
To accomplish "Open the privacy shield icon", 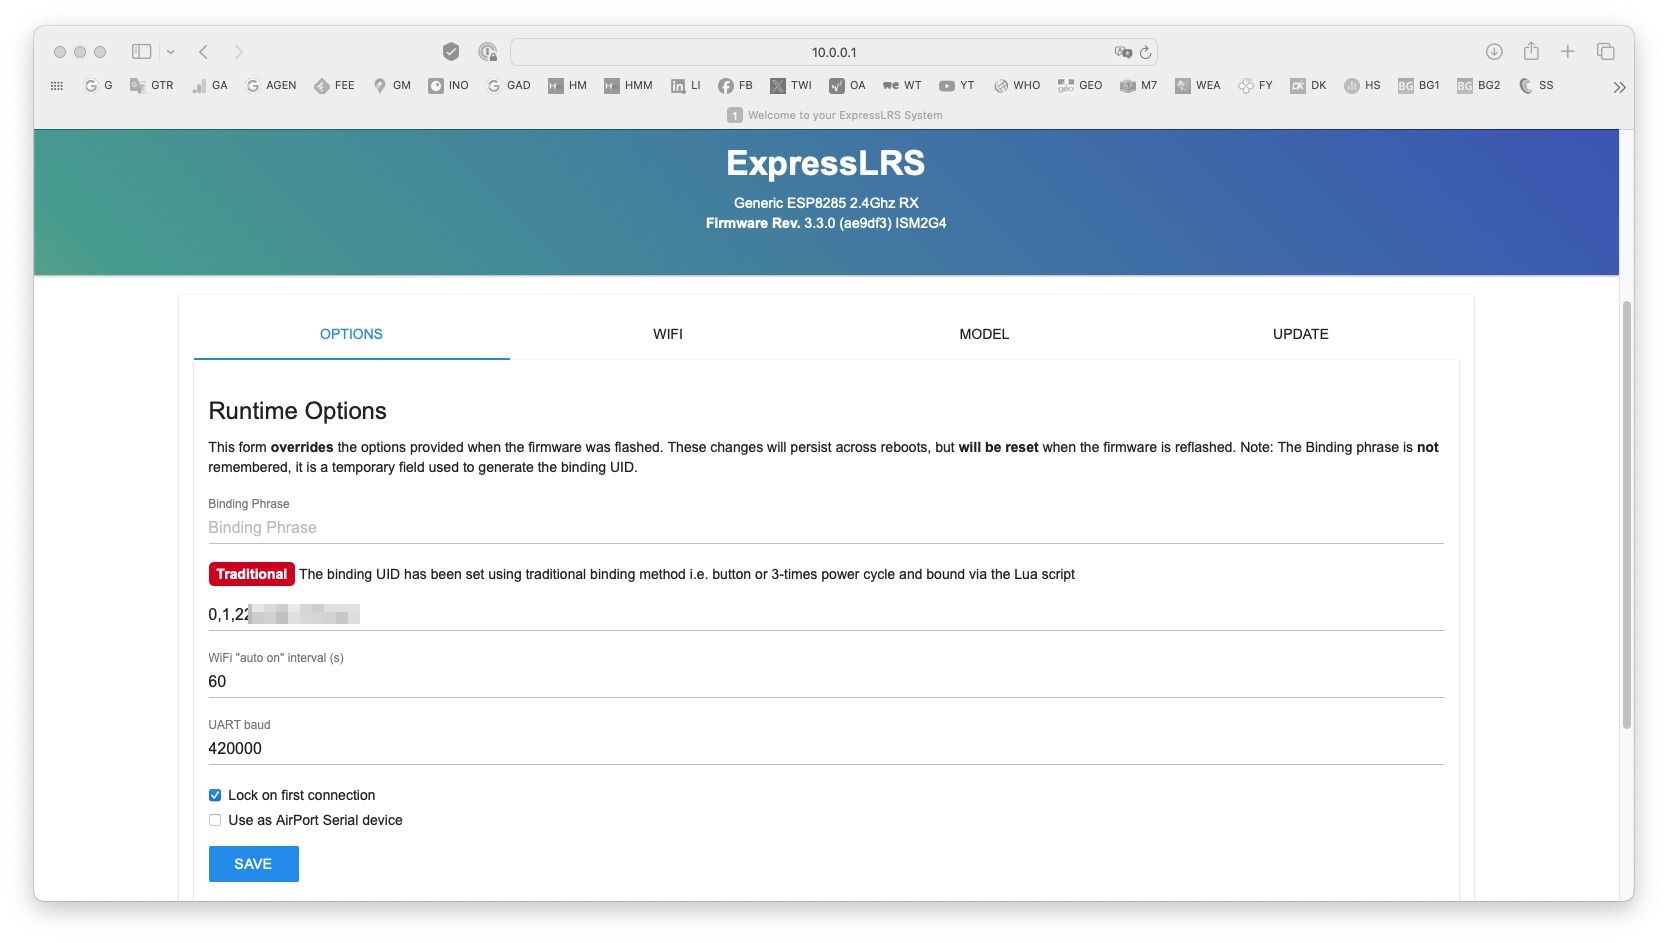I will [451, 52].
